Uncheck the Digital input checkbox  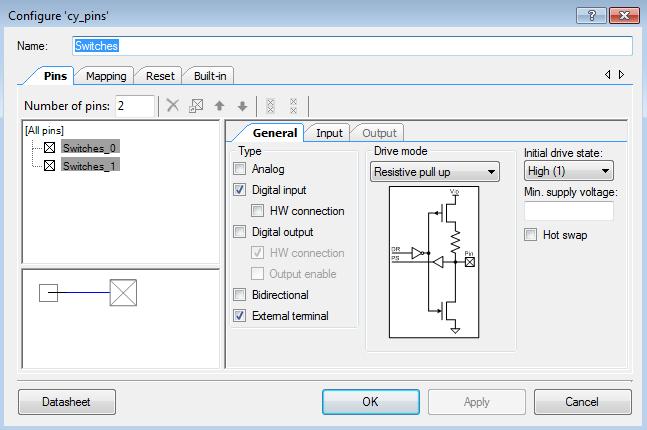[x=239, y=189]
